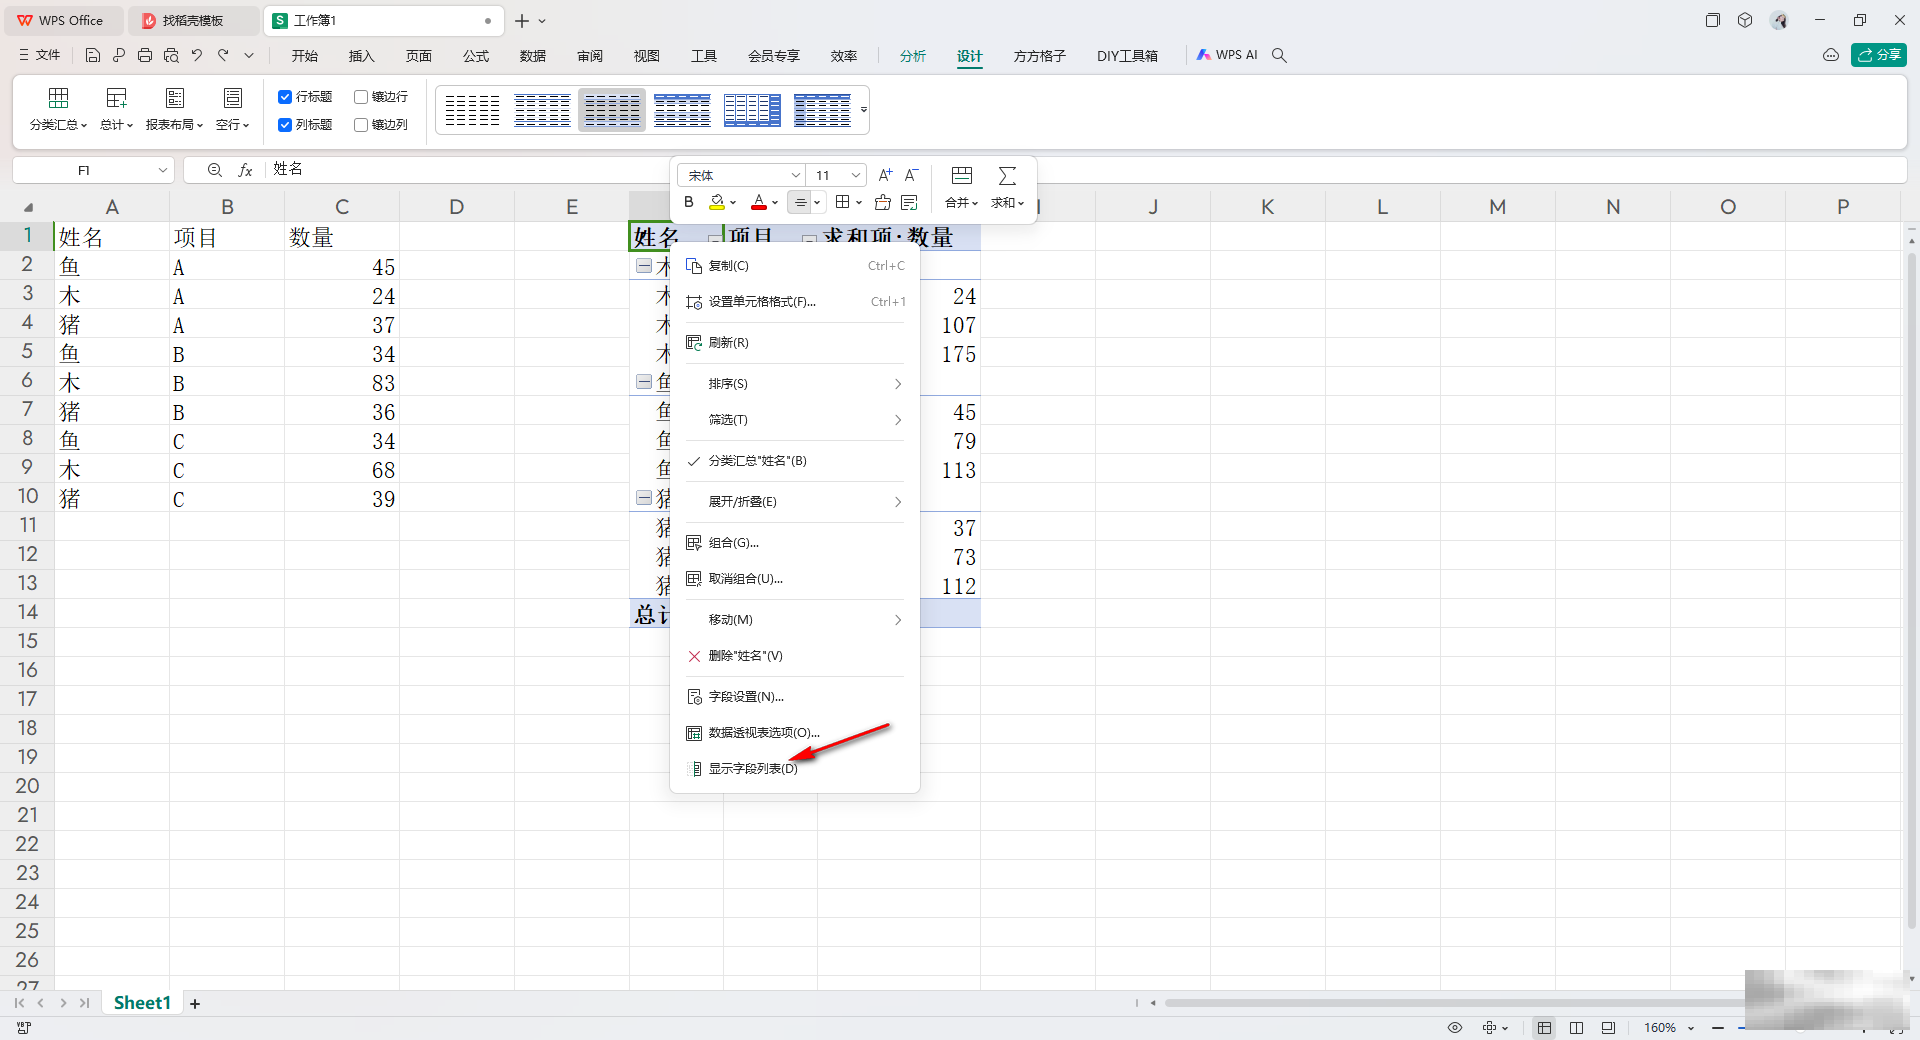Click the Save icon in quick access toolbar
Screen dimensions: 1920x1040
click(93, 56)
